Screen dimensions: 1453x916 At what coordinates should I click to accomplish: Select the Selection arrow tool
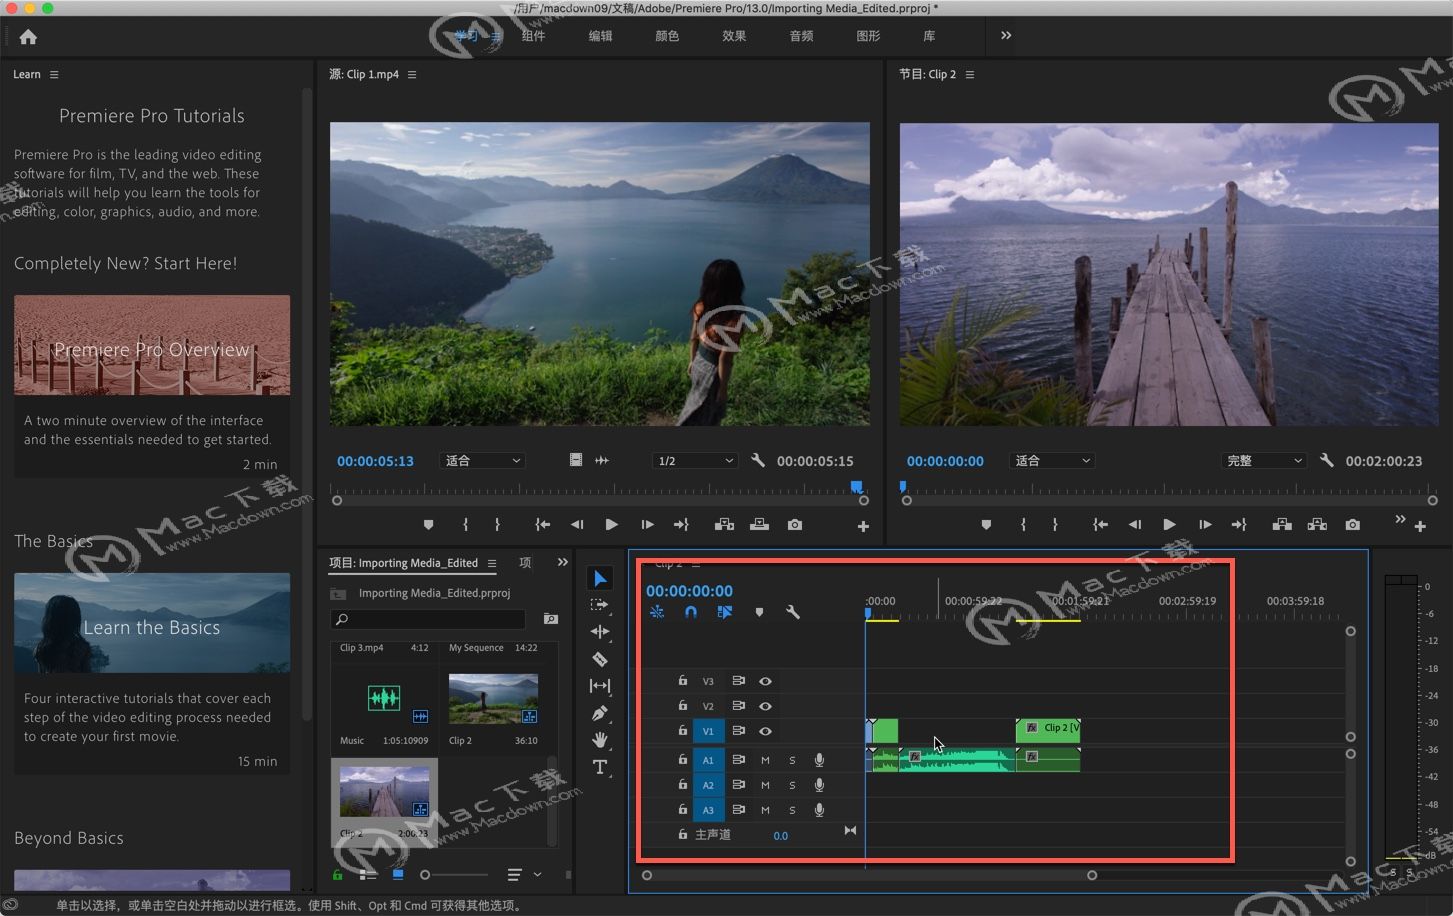[x=600, y=578]
